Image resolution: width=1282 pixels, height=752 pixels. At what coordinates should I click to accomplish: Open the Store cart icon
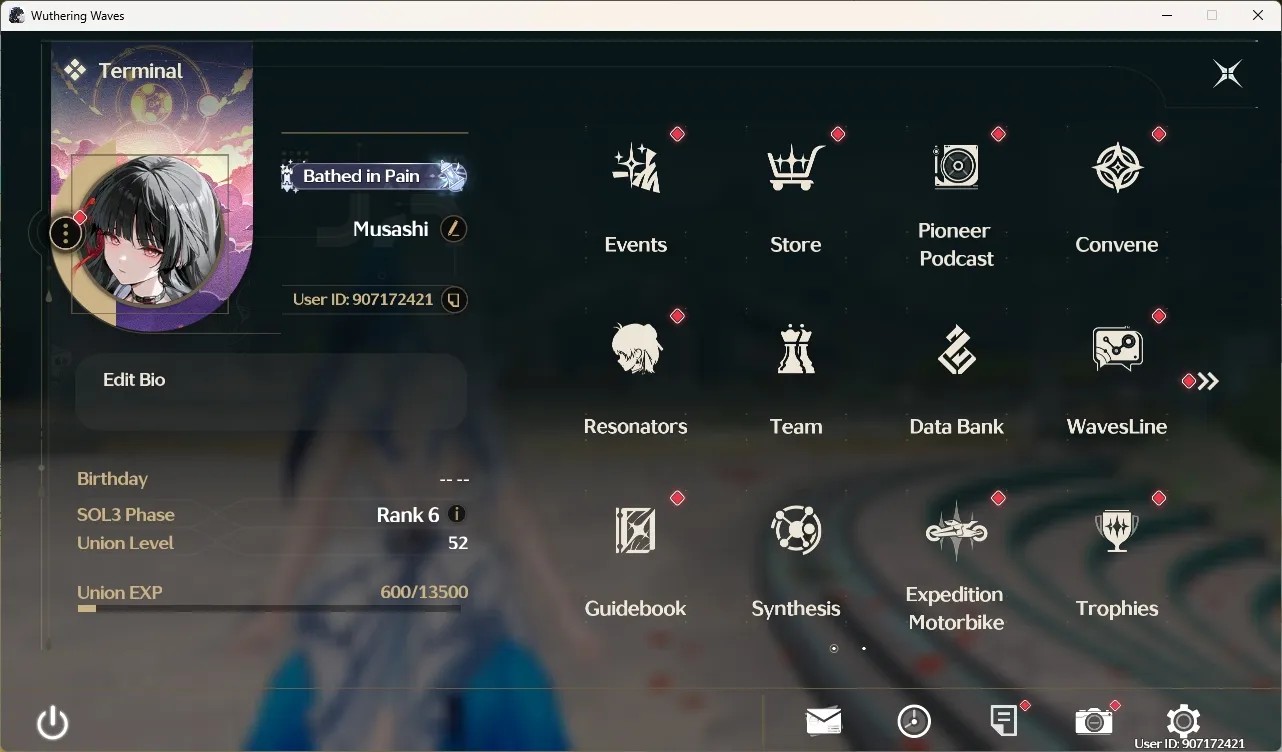796,168
